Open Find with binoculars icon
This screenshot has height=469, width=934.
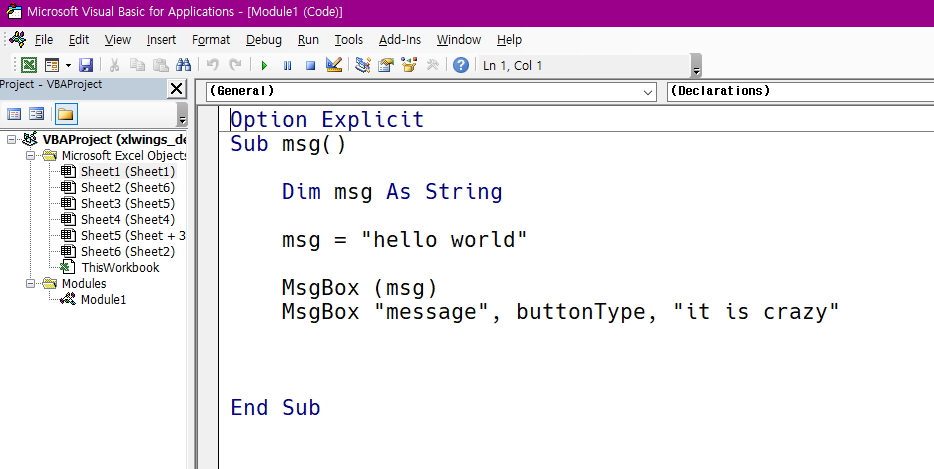(183, 66)
